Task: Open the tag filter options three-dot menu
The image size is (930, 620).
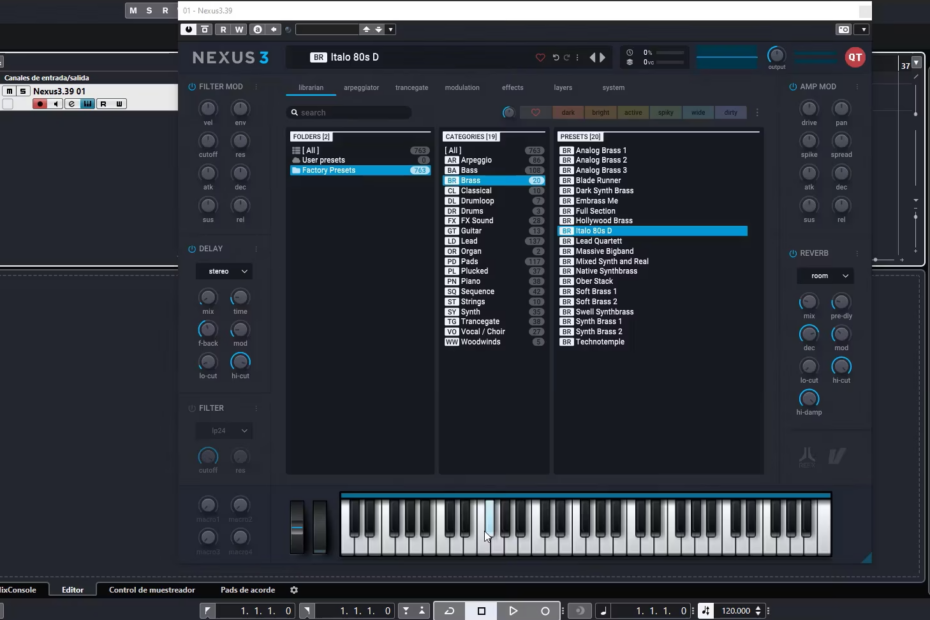Action: [x=757, y=112]
